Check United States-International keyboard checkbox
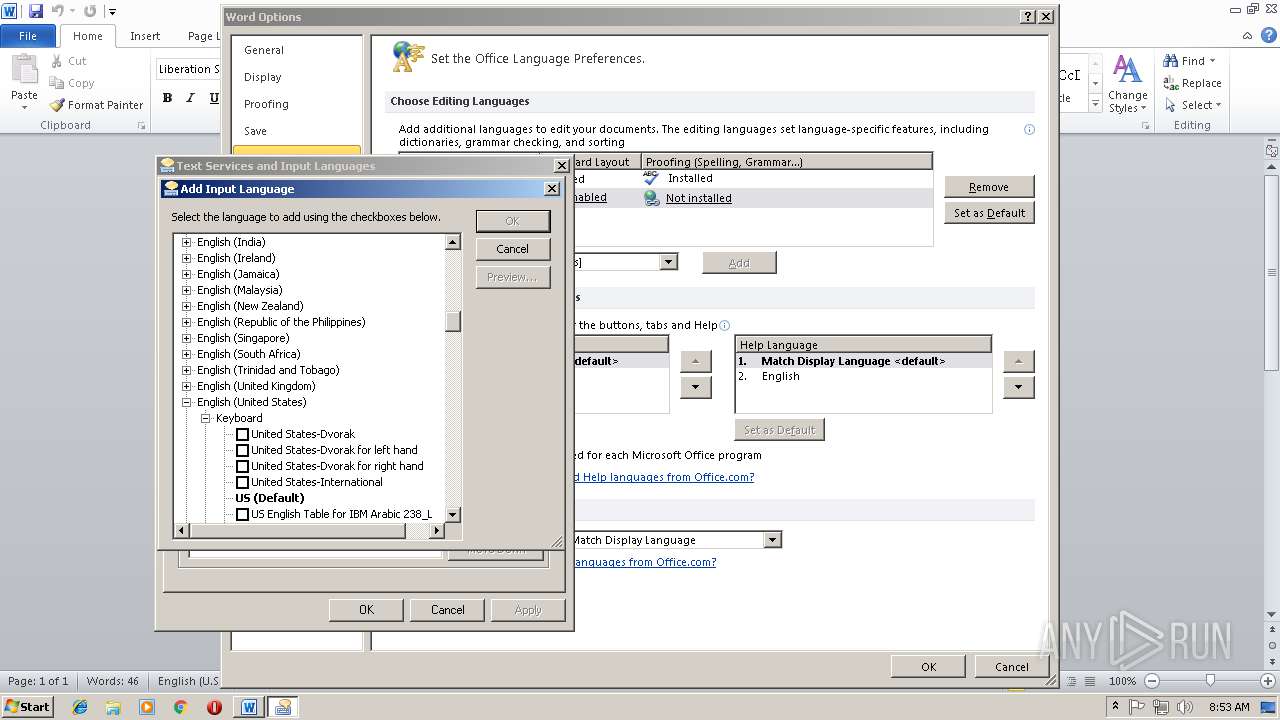Screen dimensions: 1280x720 (x=242, y=482)
